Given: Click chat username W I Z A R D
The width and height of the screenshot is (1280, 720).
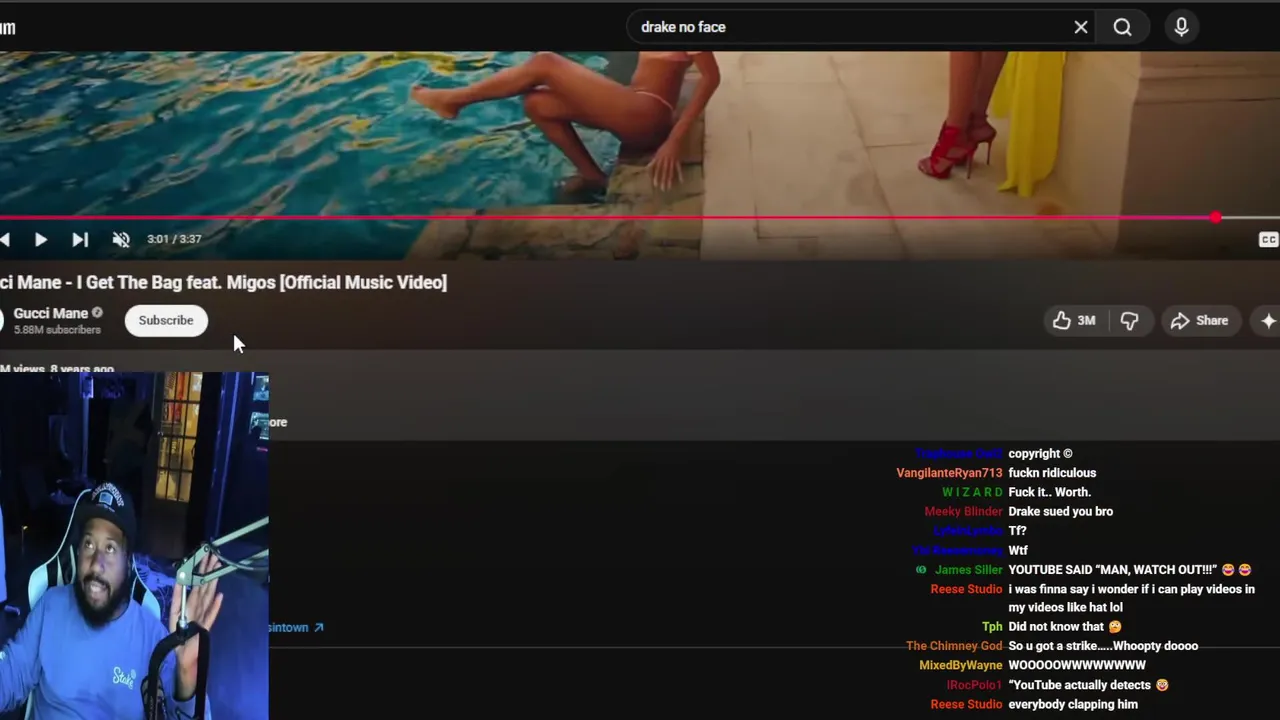Looking at the screenshot, I should click(x=972, y=492).
